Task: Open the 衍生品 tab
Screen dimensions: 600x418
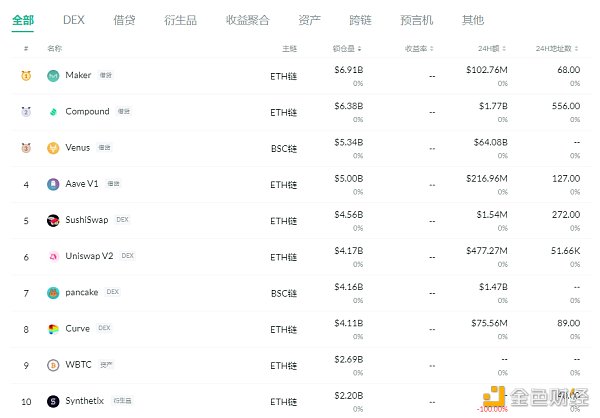Action: (180, 19)
